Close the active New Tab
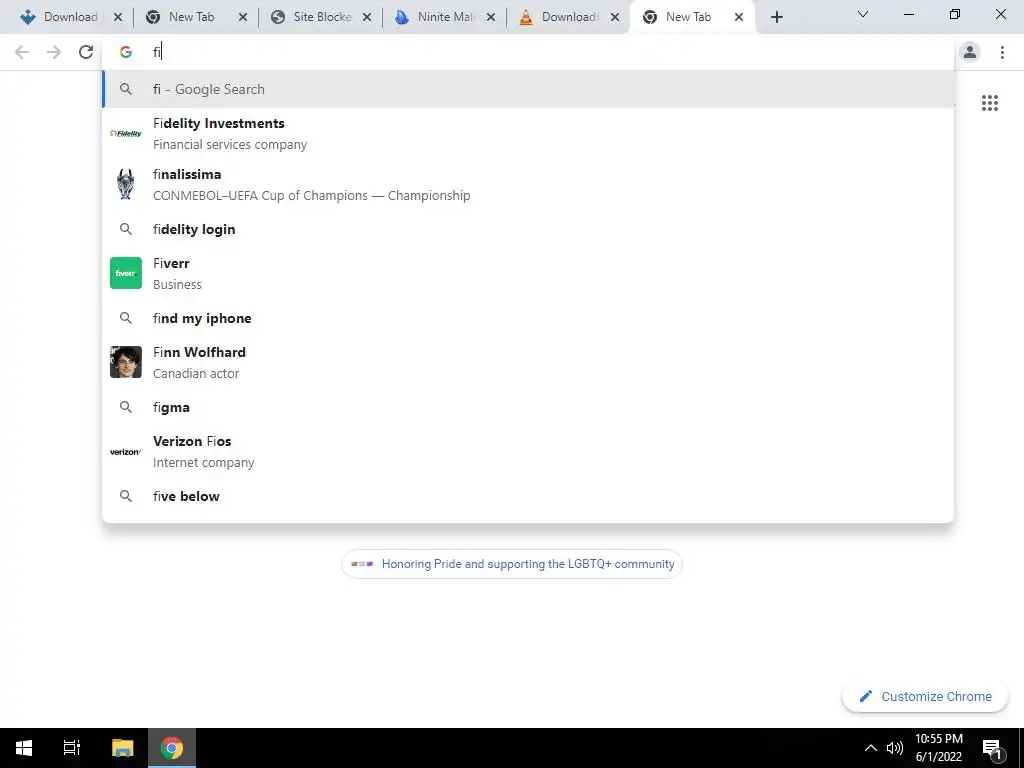 coord(739,18)
